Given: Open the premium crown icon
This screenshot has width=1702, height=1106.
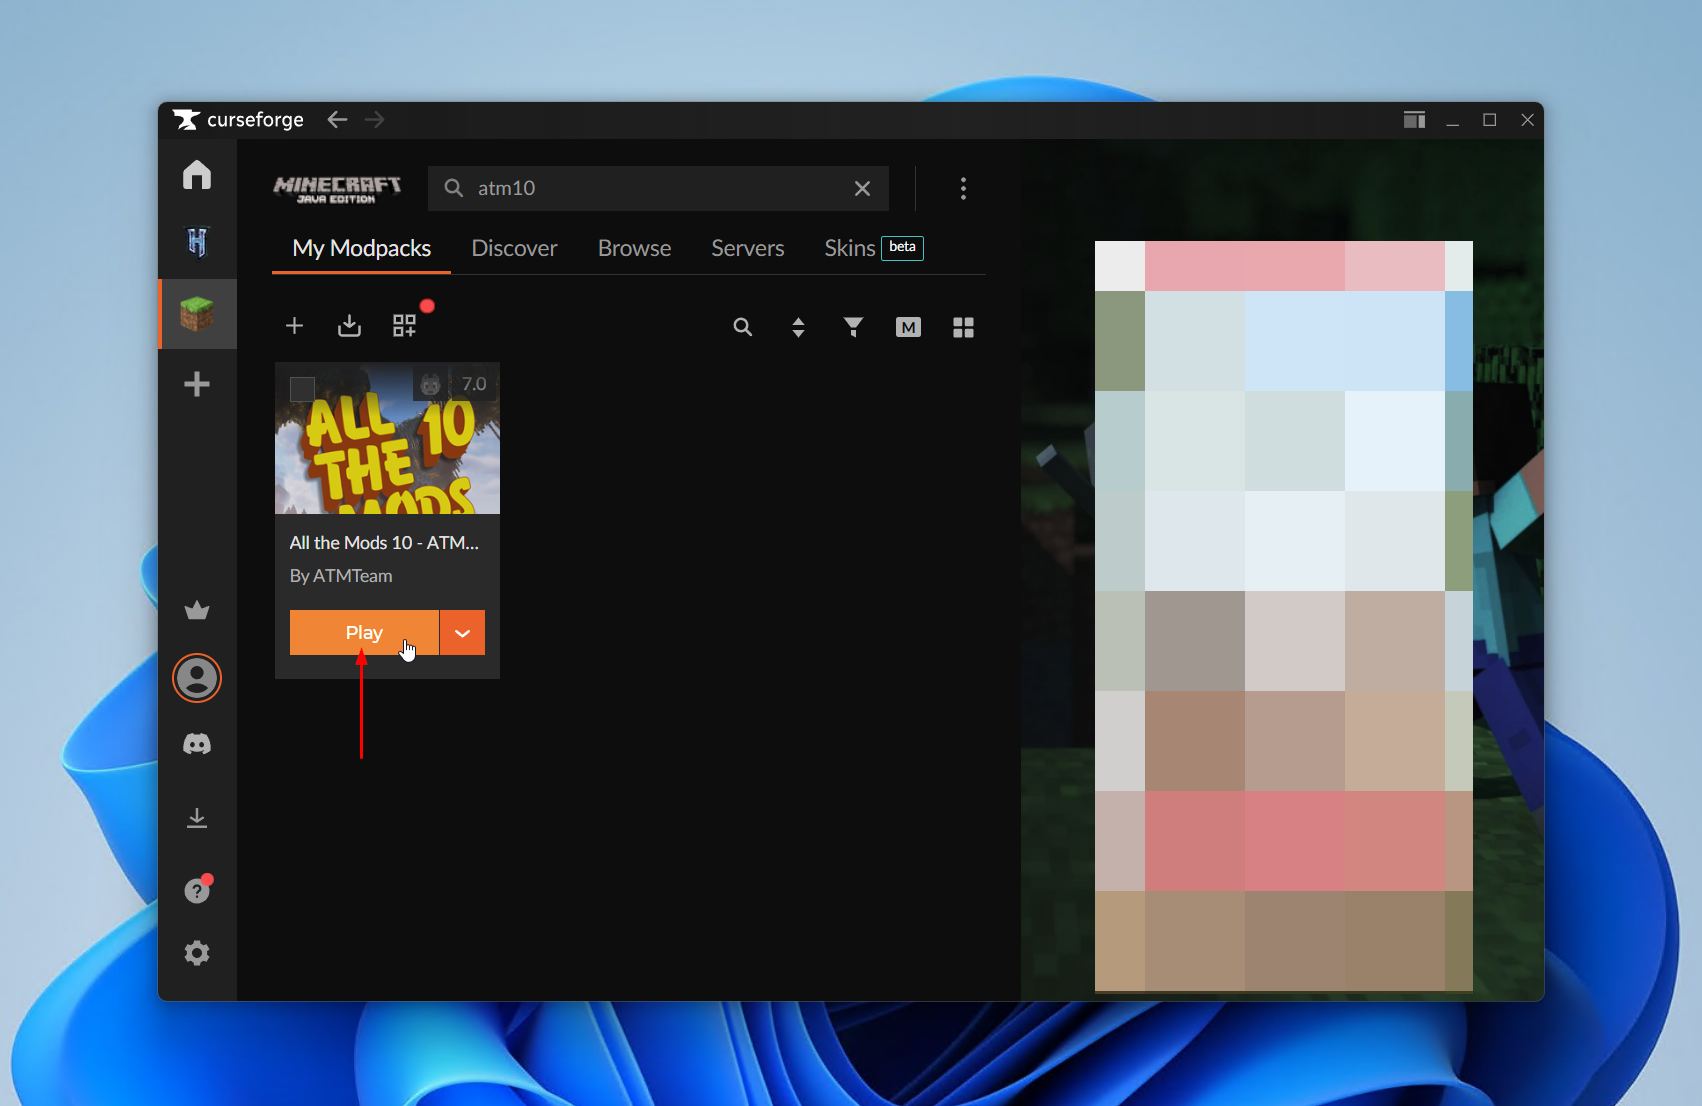Looking at the screenshot, I should (x=197, y=610).
